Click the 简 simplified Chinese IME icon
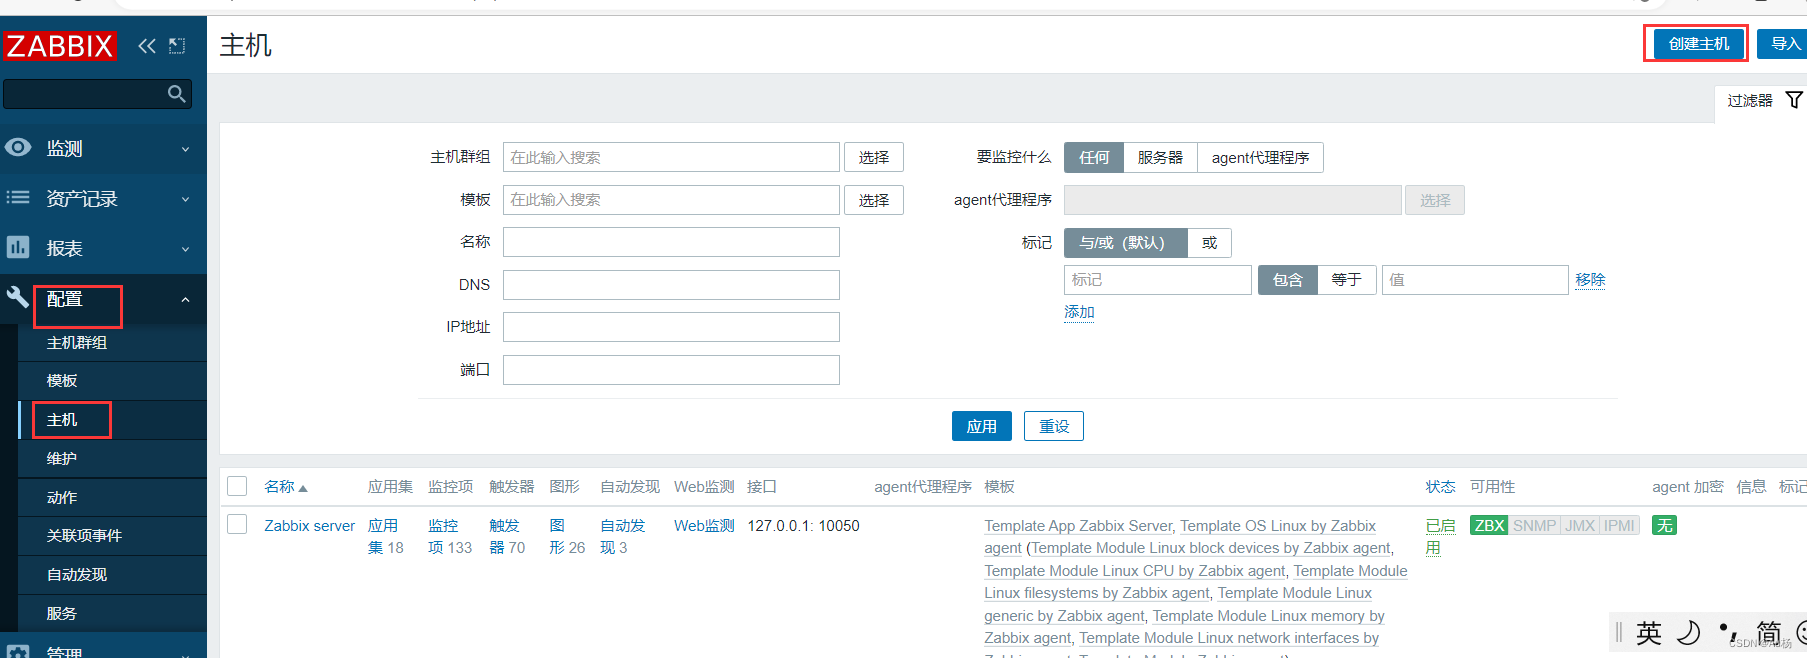This screenshot has width=1807, height=658. pos(1769,632)
